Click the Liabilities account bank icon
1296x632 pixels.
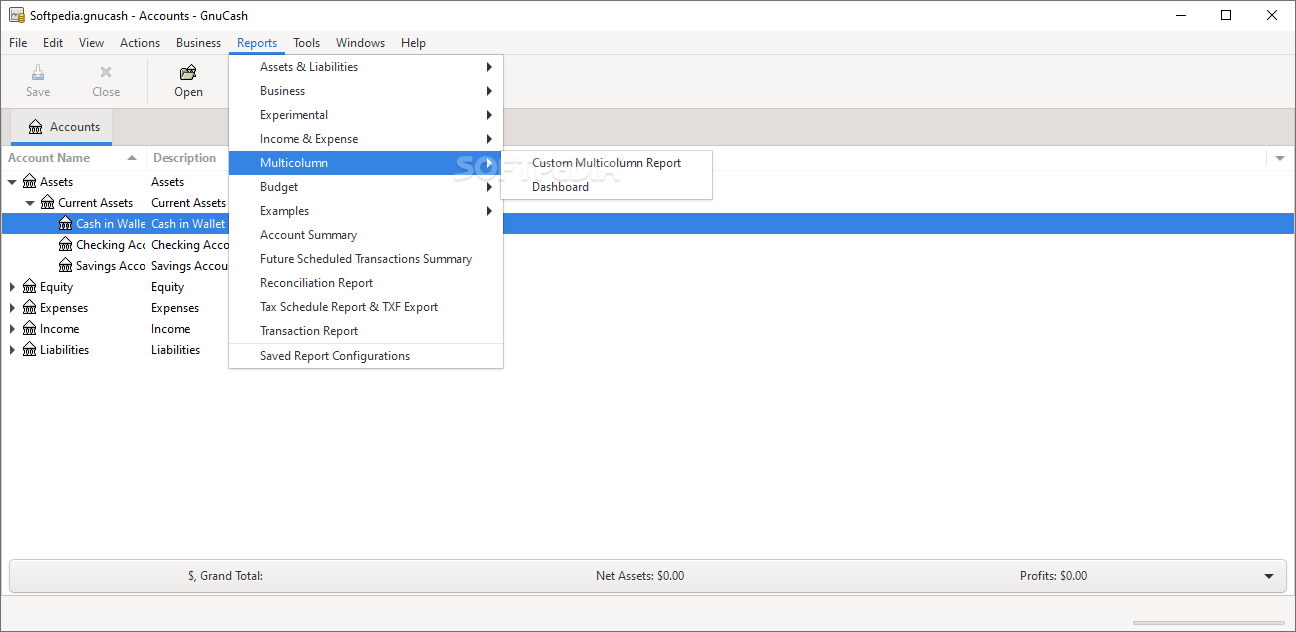30,350
